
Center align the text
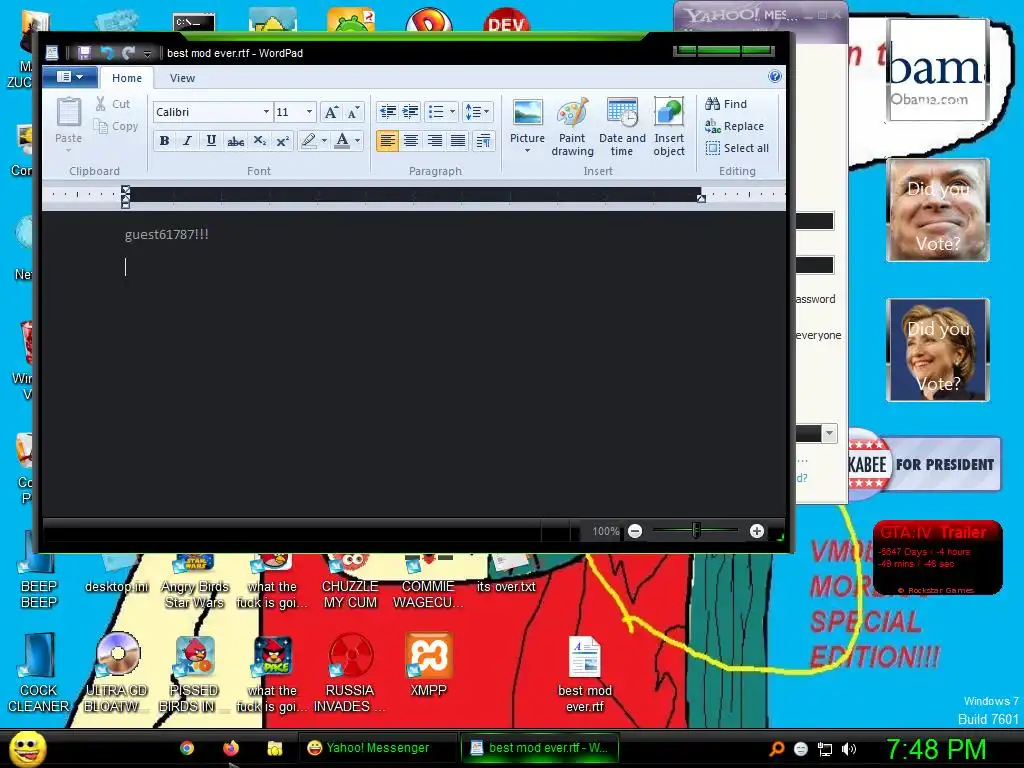(x=411, y=140)
